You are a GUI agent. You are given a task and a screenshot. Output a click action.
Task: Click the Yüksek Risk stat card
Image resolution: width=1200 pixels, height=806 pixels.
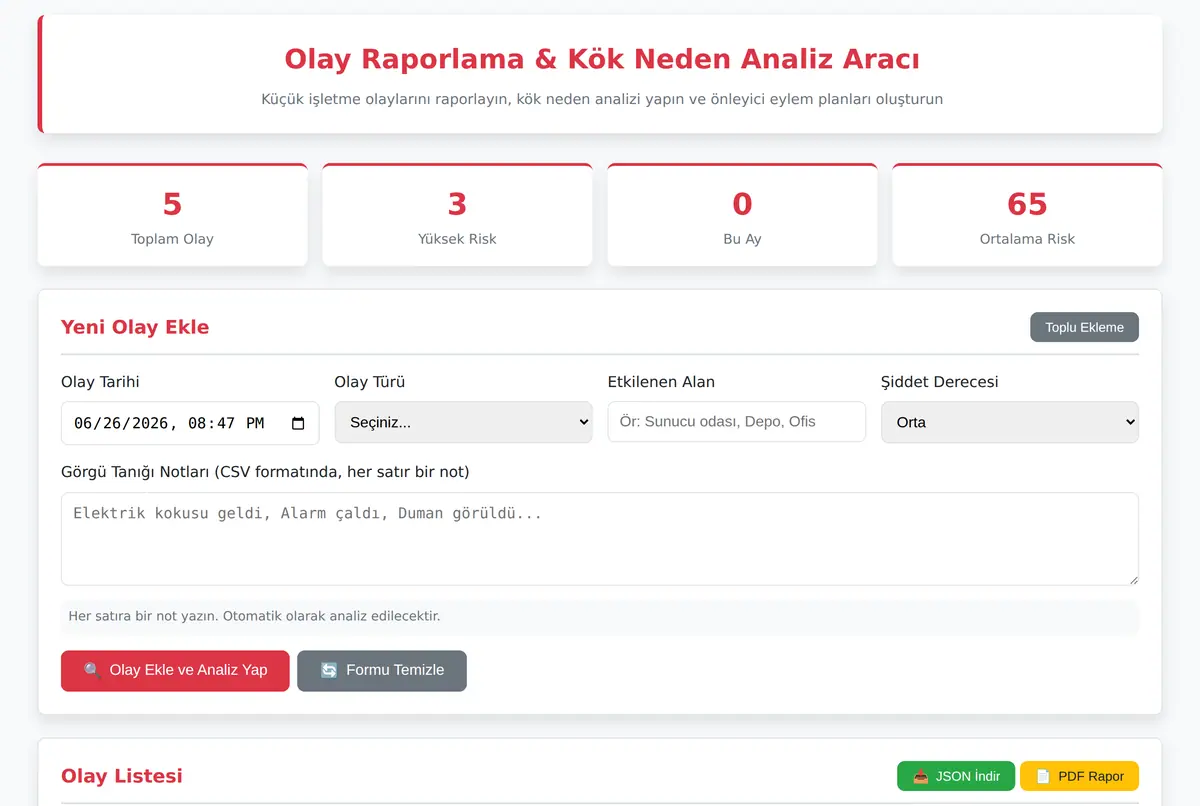pyautogui.click(x=457, y=215)
